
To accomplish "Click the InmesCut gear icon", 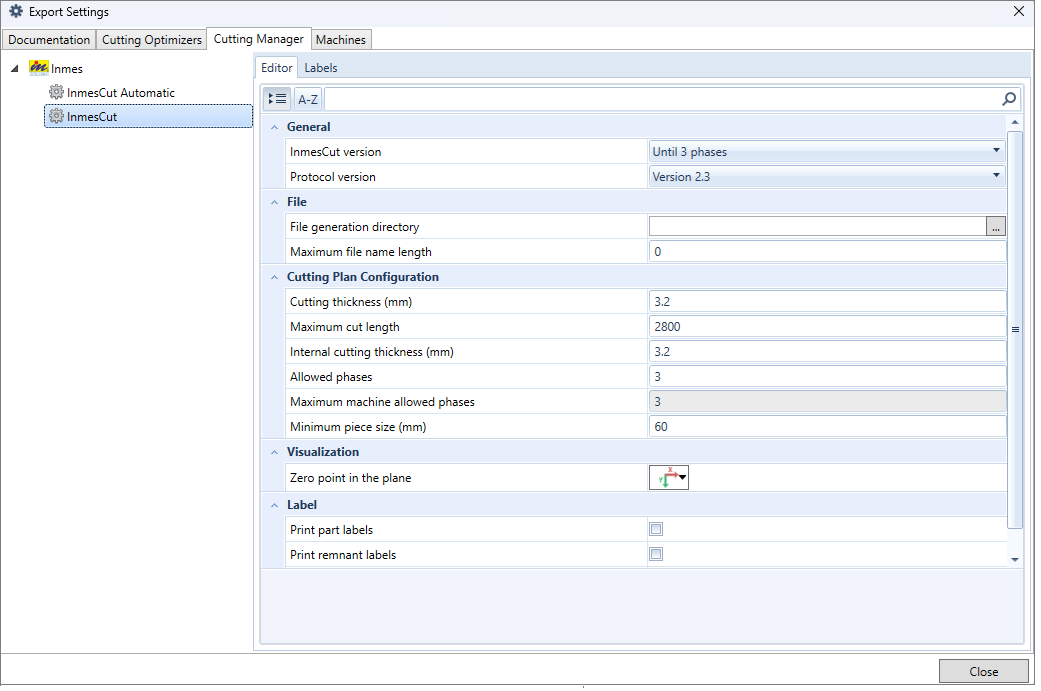I will [x=56, y=116].
